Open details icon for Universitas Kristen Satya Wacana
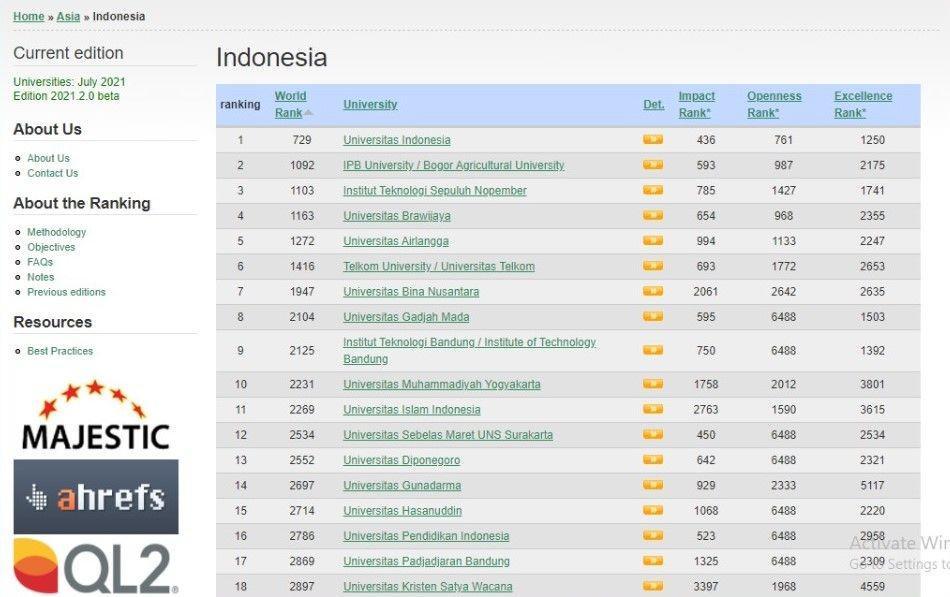The height and width of the screenshot is (597, 950). pos(653,586)
